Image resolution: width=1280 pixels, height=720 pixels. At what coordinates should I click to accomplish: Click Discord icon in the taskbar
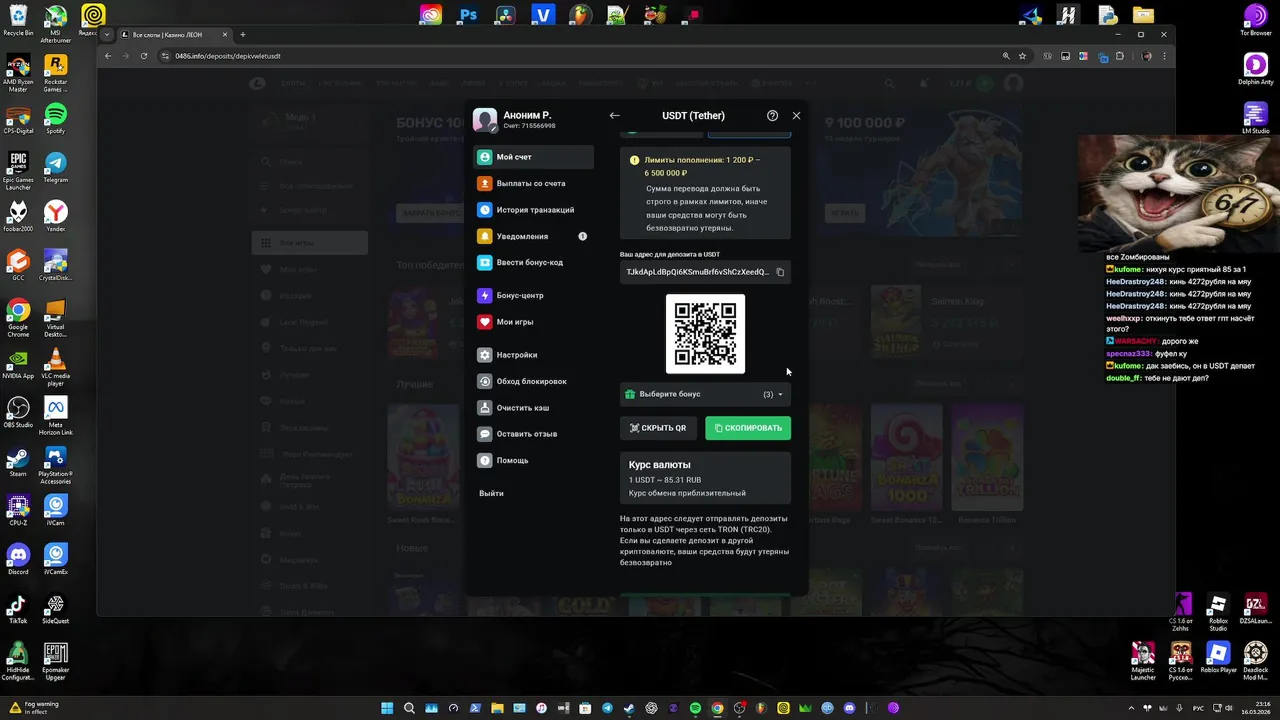(x=849, y=708)
